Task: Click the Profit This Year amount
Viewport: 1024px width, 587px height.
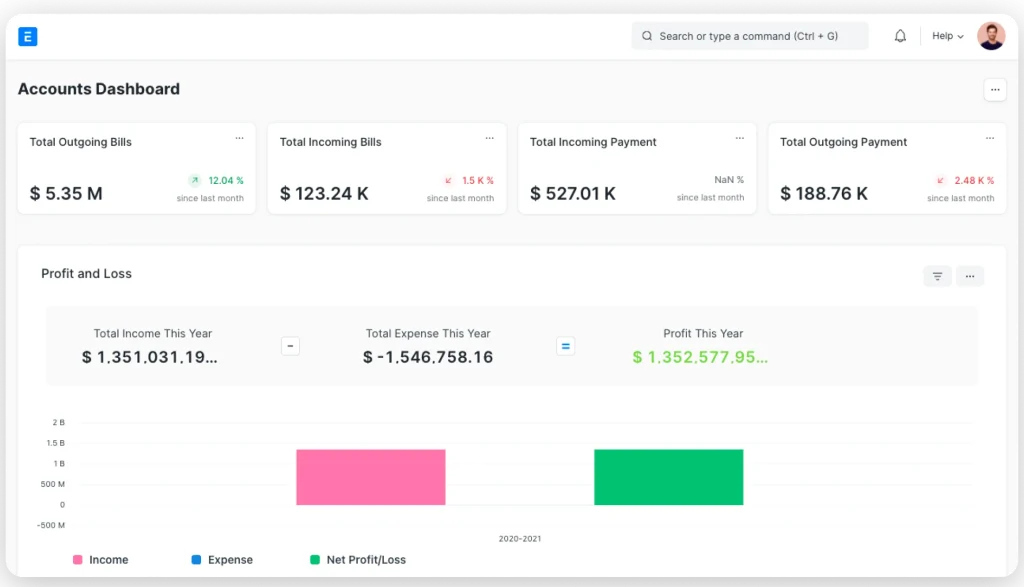Action: click(700, 357)
